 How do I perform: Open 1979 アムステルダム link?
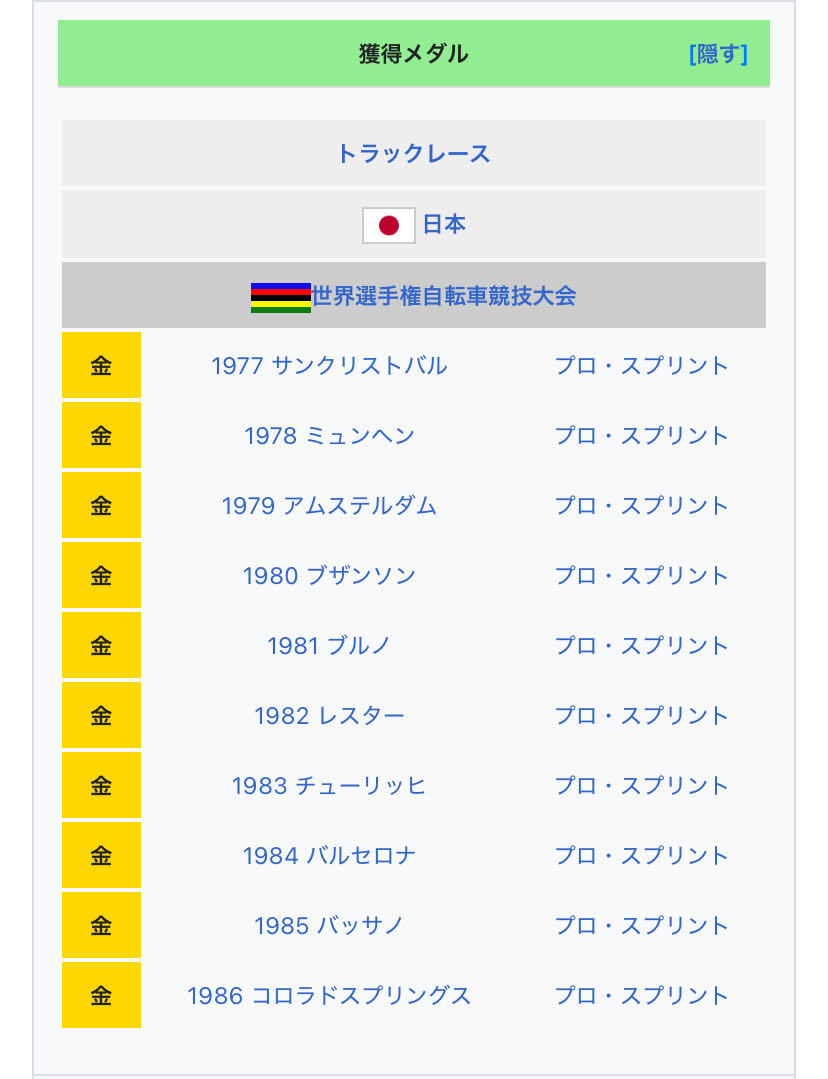coord(330,506)
